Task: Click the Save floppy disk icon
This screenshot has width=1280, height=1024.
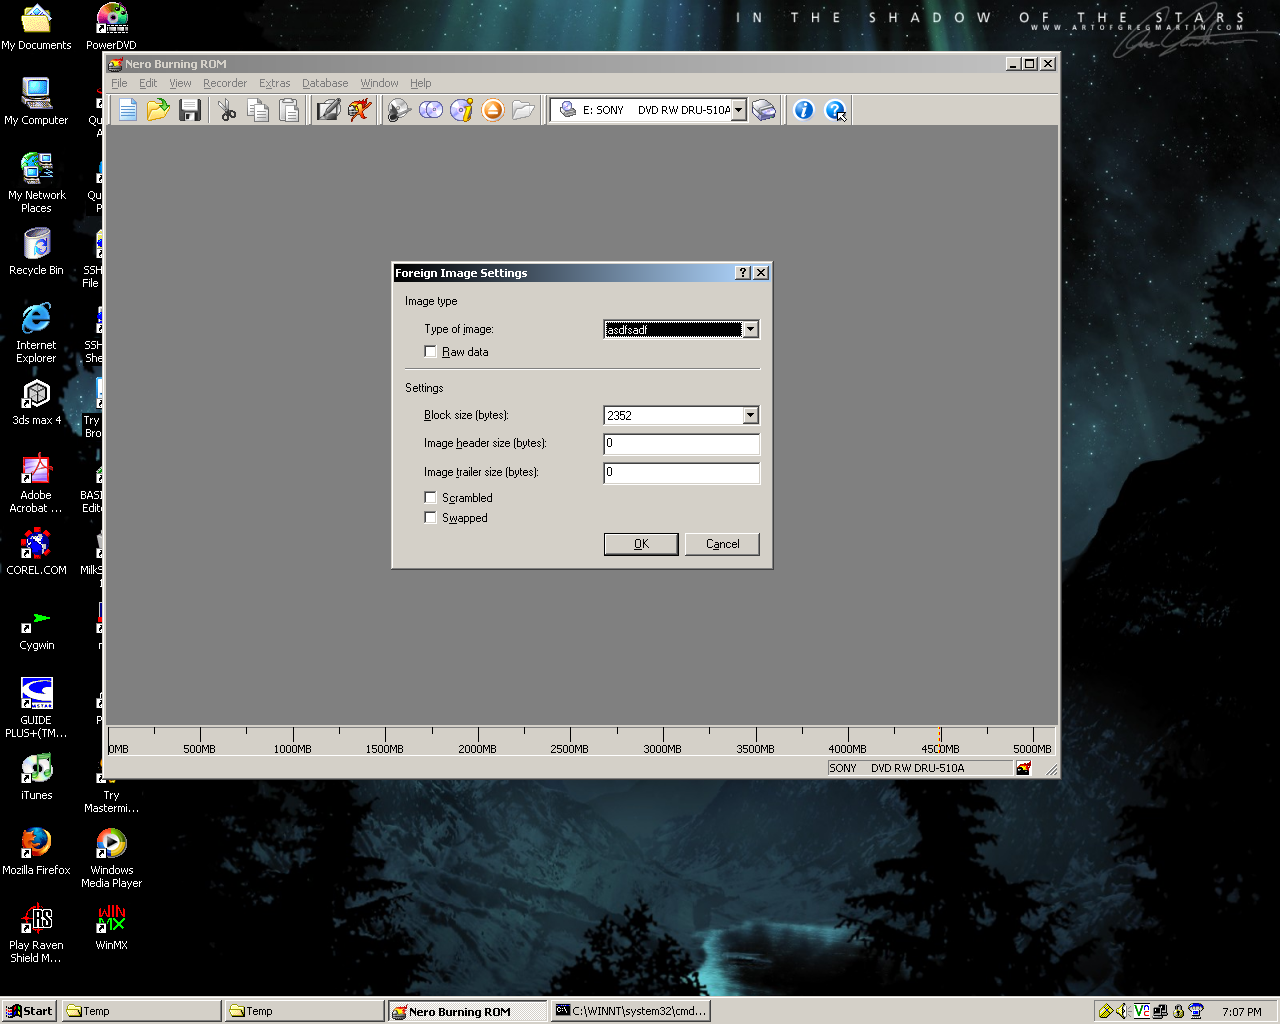Action: click(190, 110)
